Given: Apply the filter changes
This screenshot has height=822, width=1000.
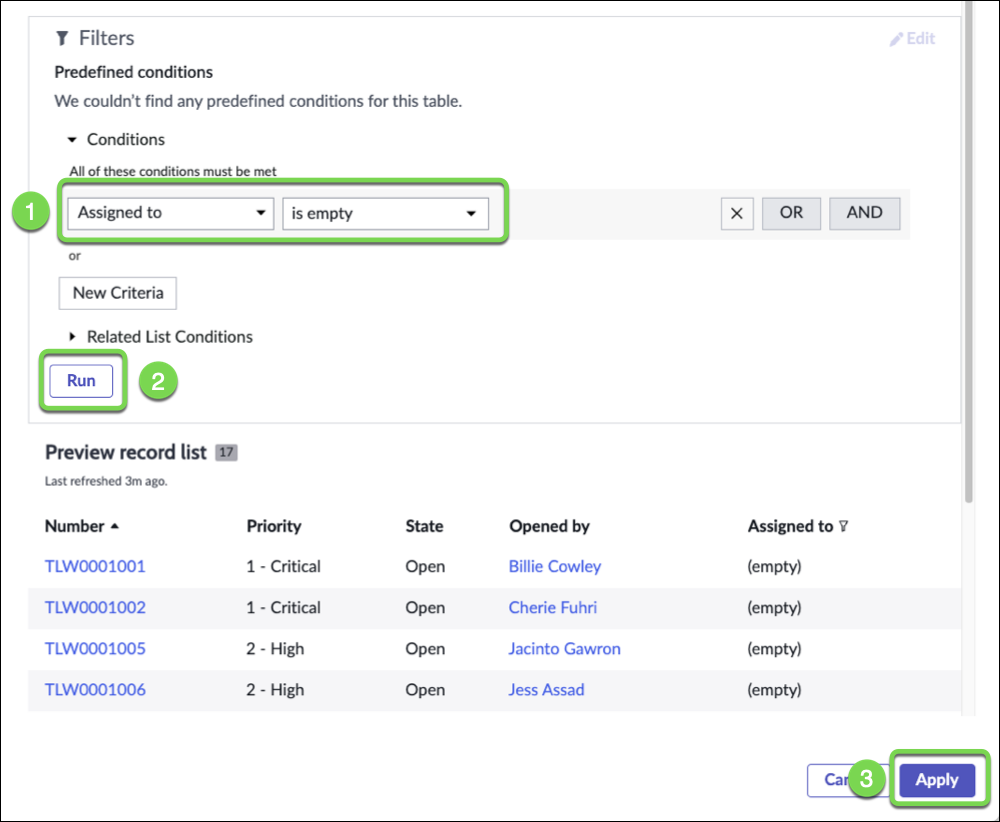Looking at the screenshot, I should 936,780.
